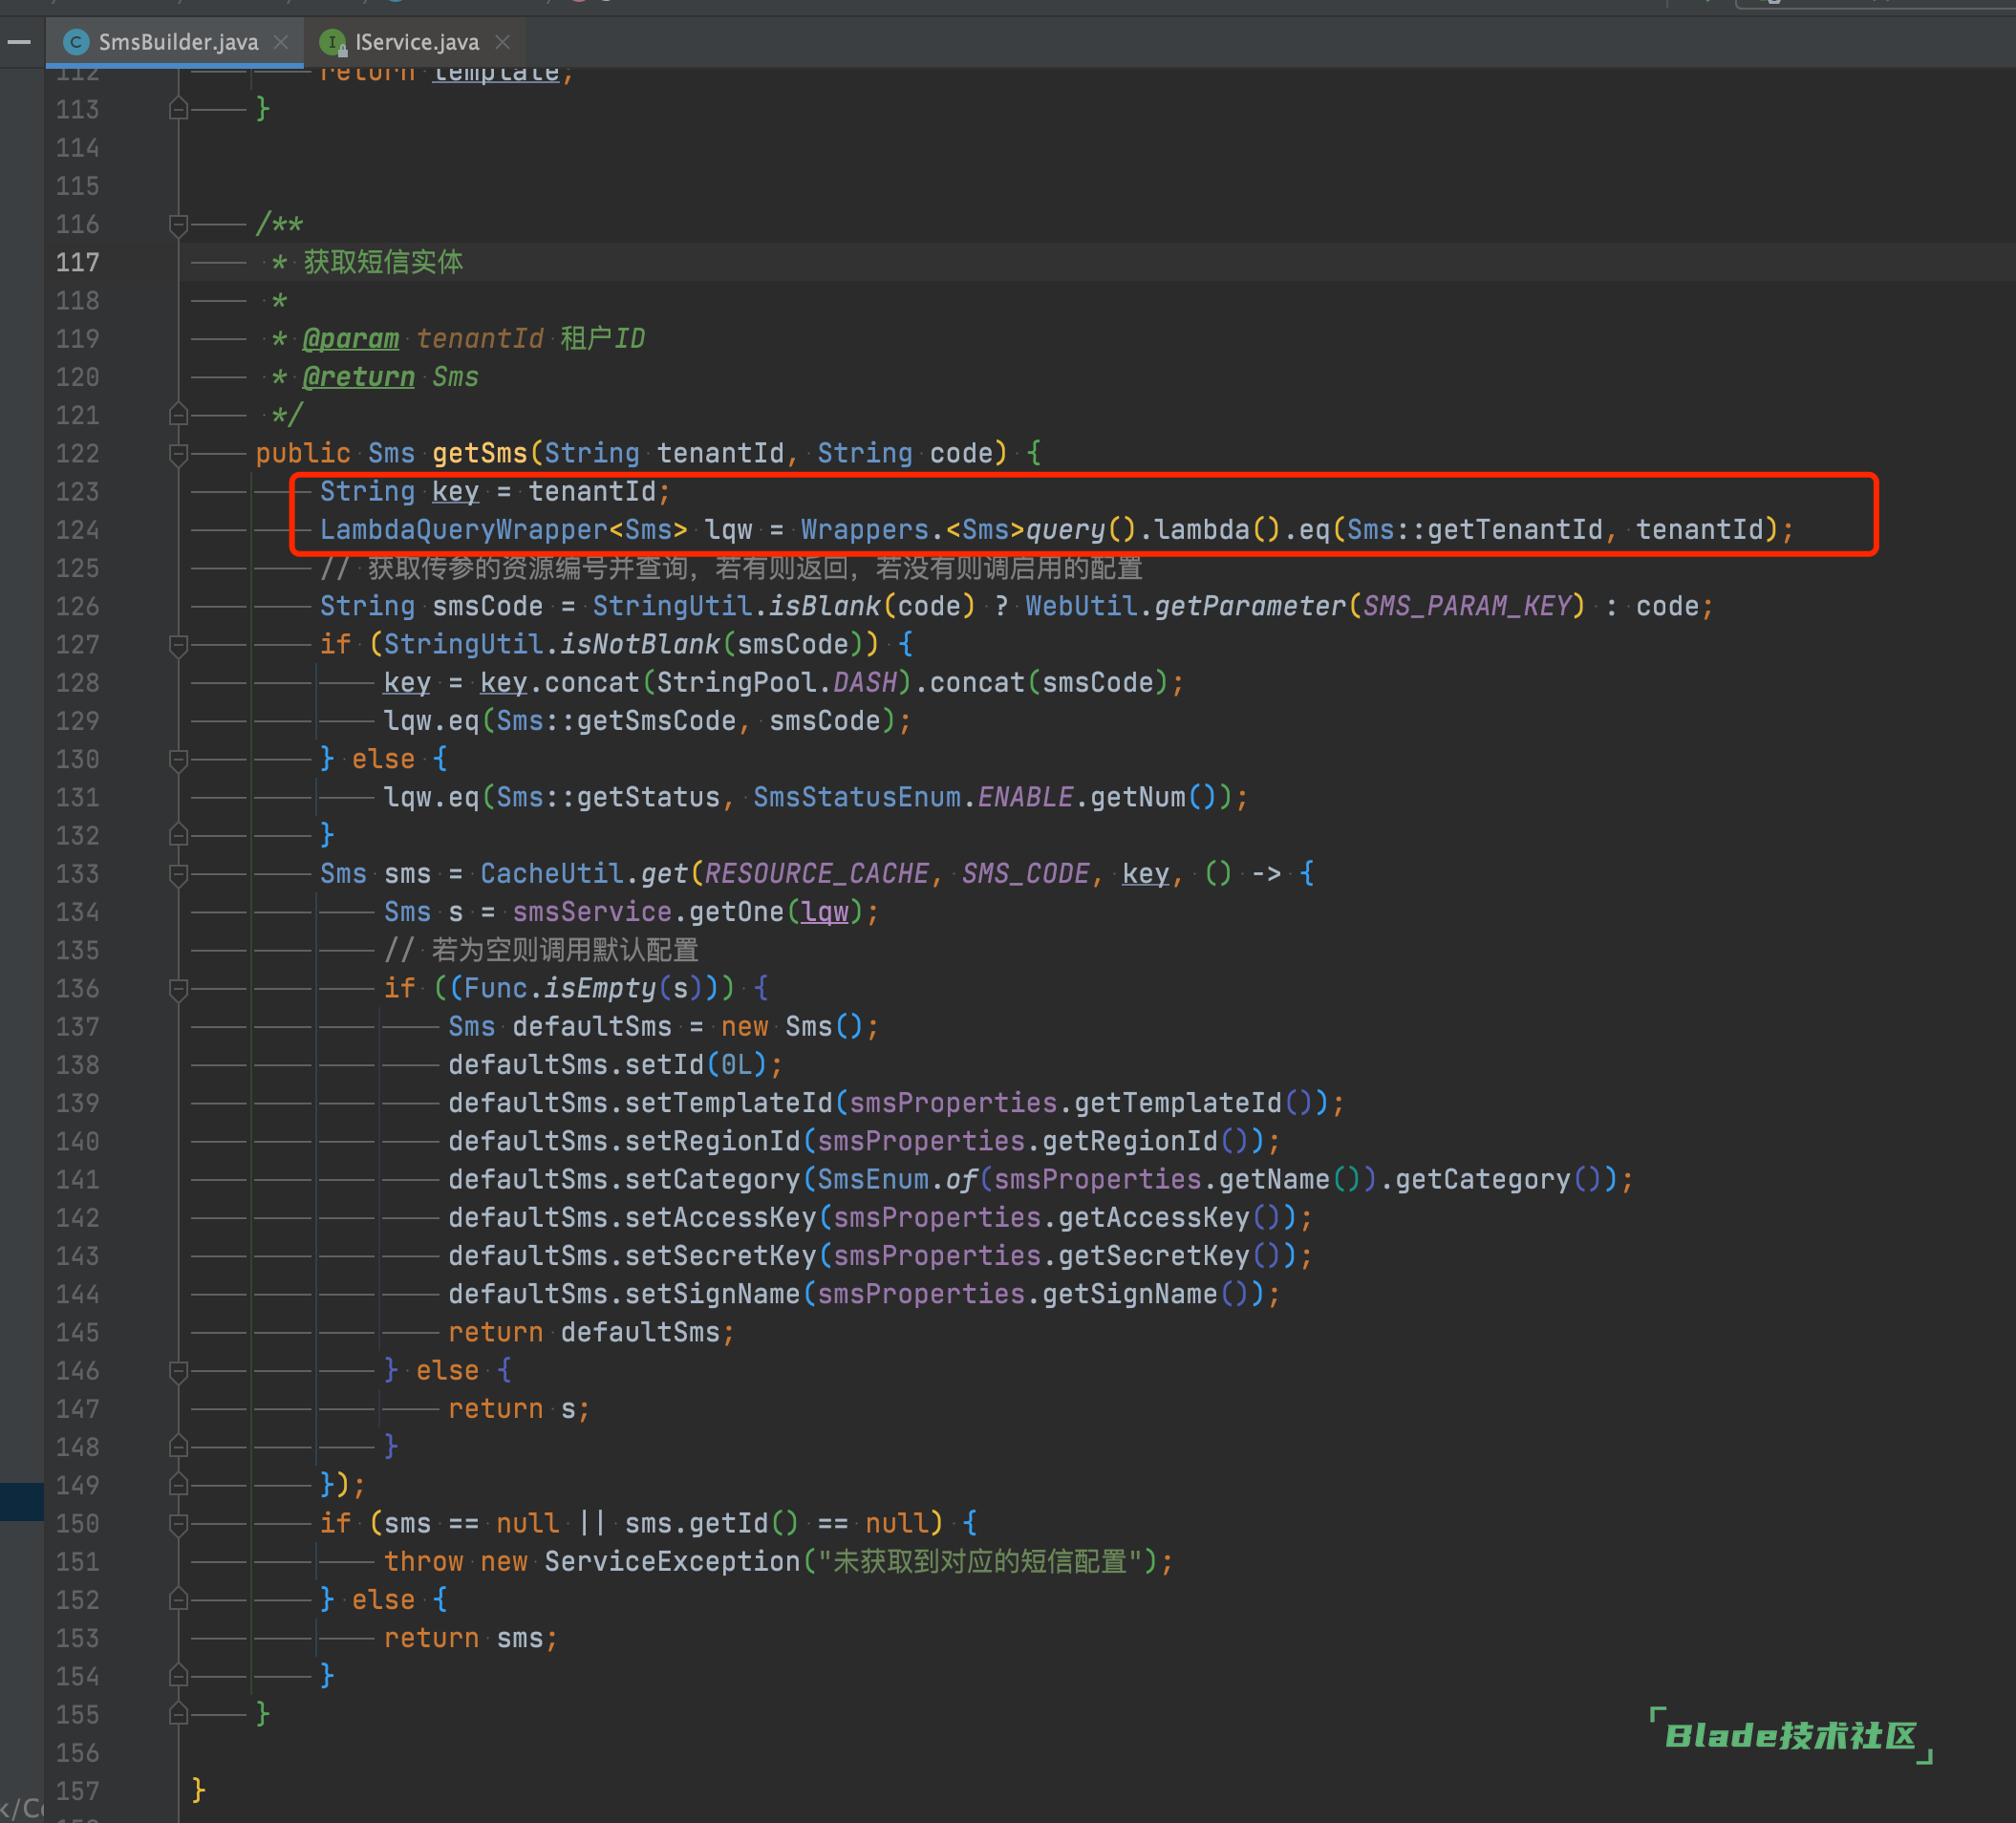Close the IService.java tab
Image resolution: width=2016 pixels, height=1823 pixels.
[x=503, y=42]
